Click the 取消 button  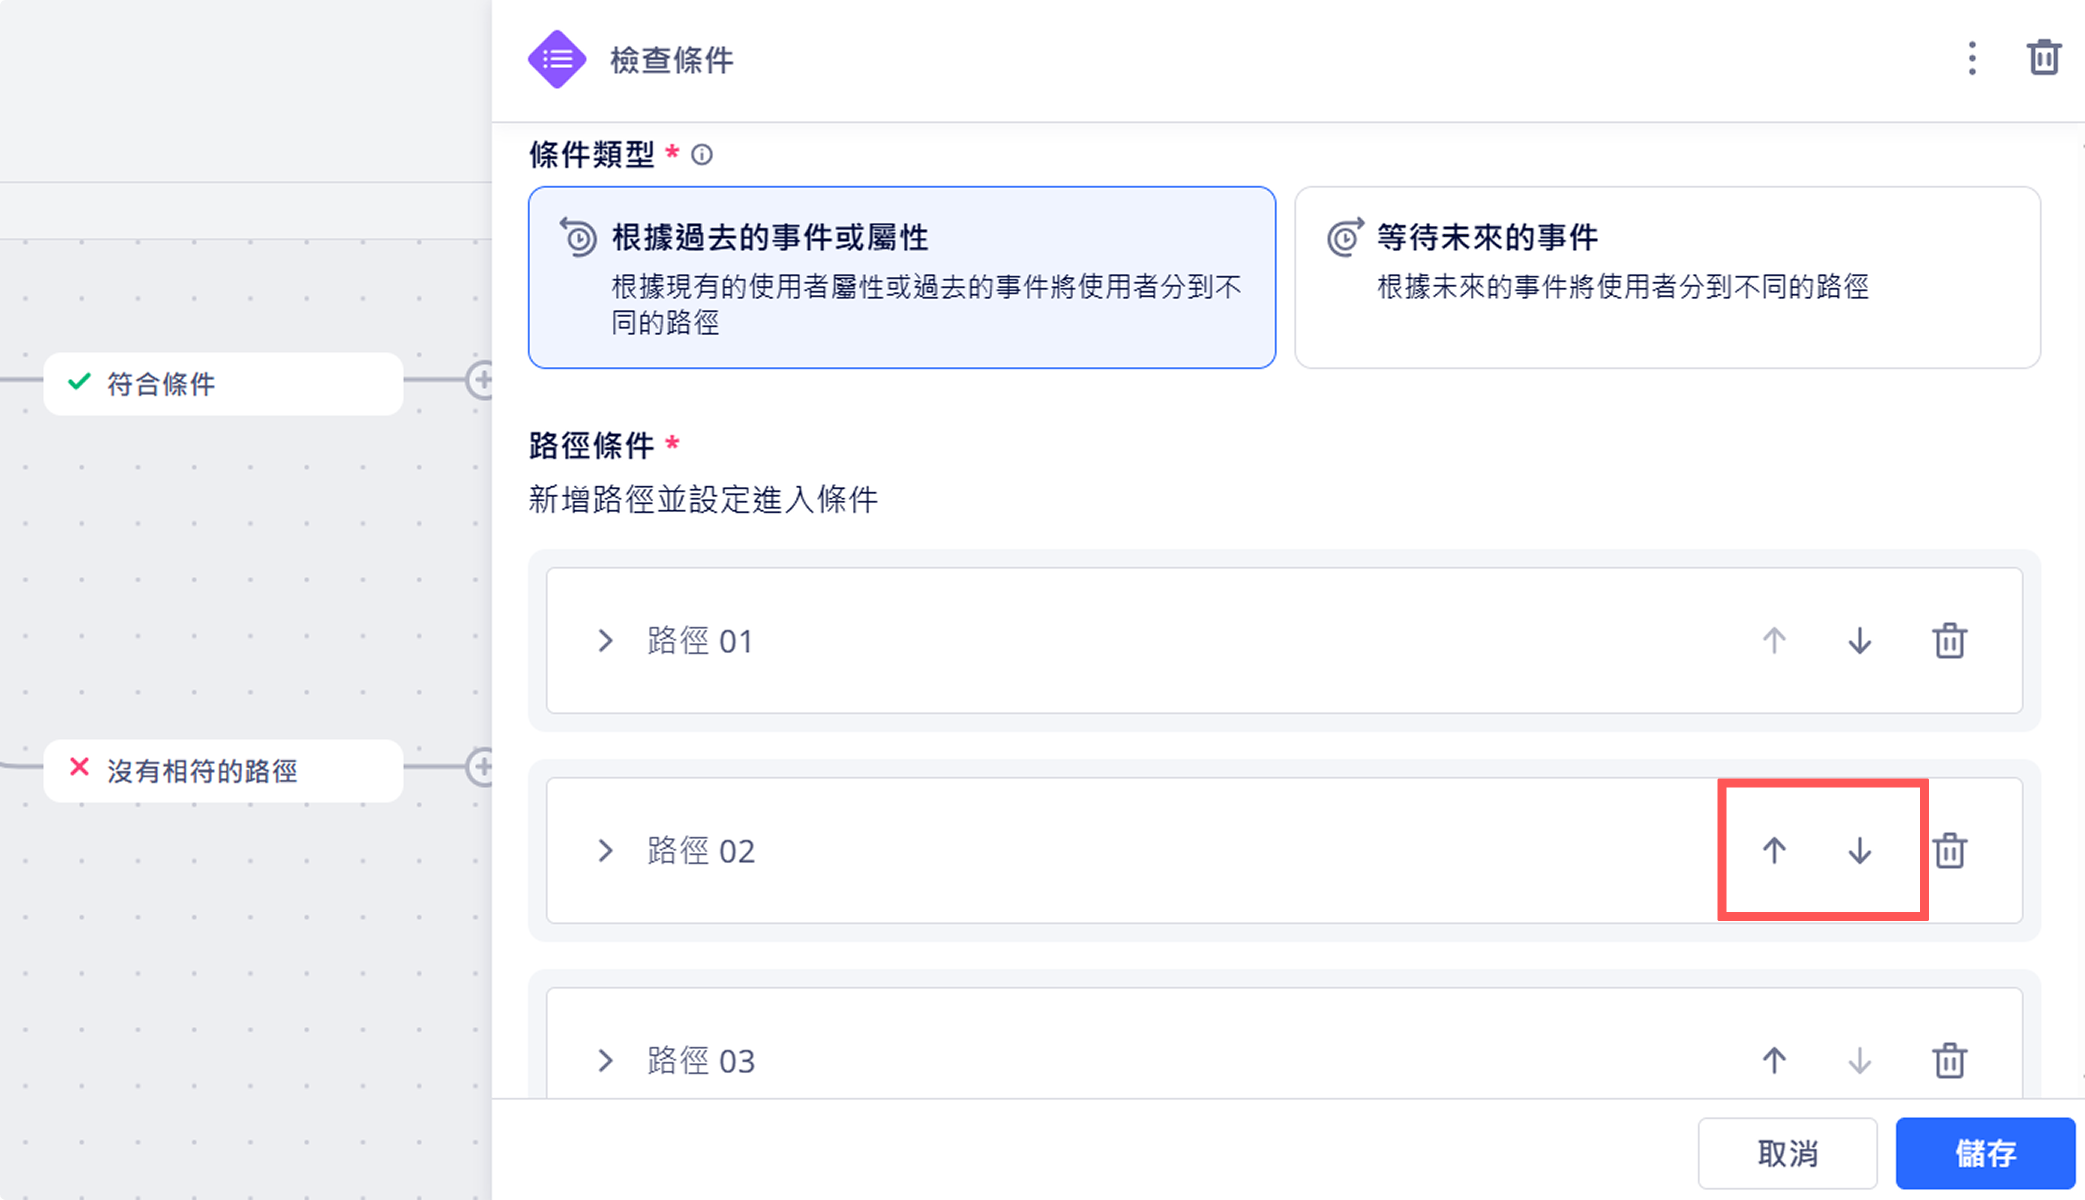tap(1786, 1153)
